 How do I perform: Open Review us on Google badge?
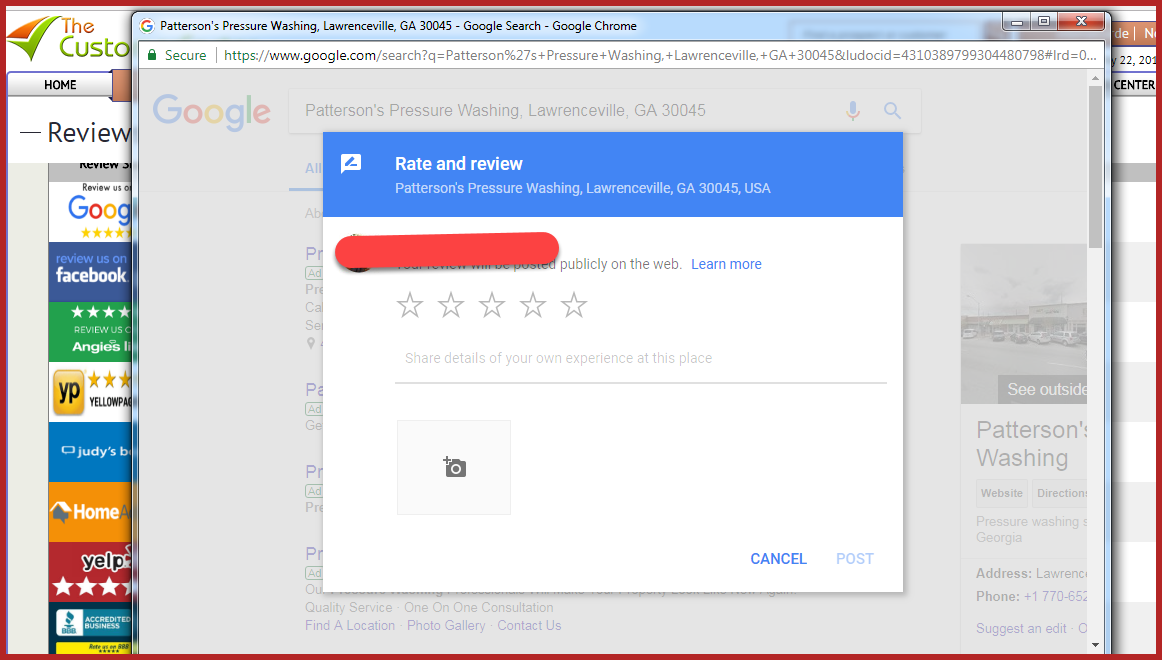coord(90,211)
